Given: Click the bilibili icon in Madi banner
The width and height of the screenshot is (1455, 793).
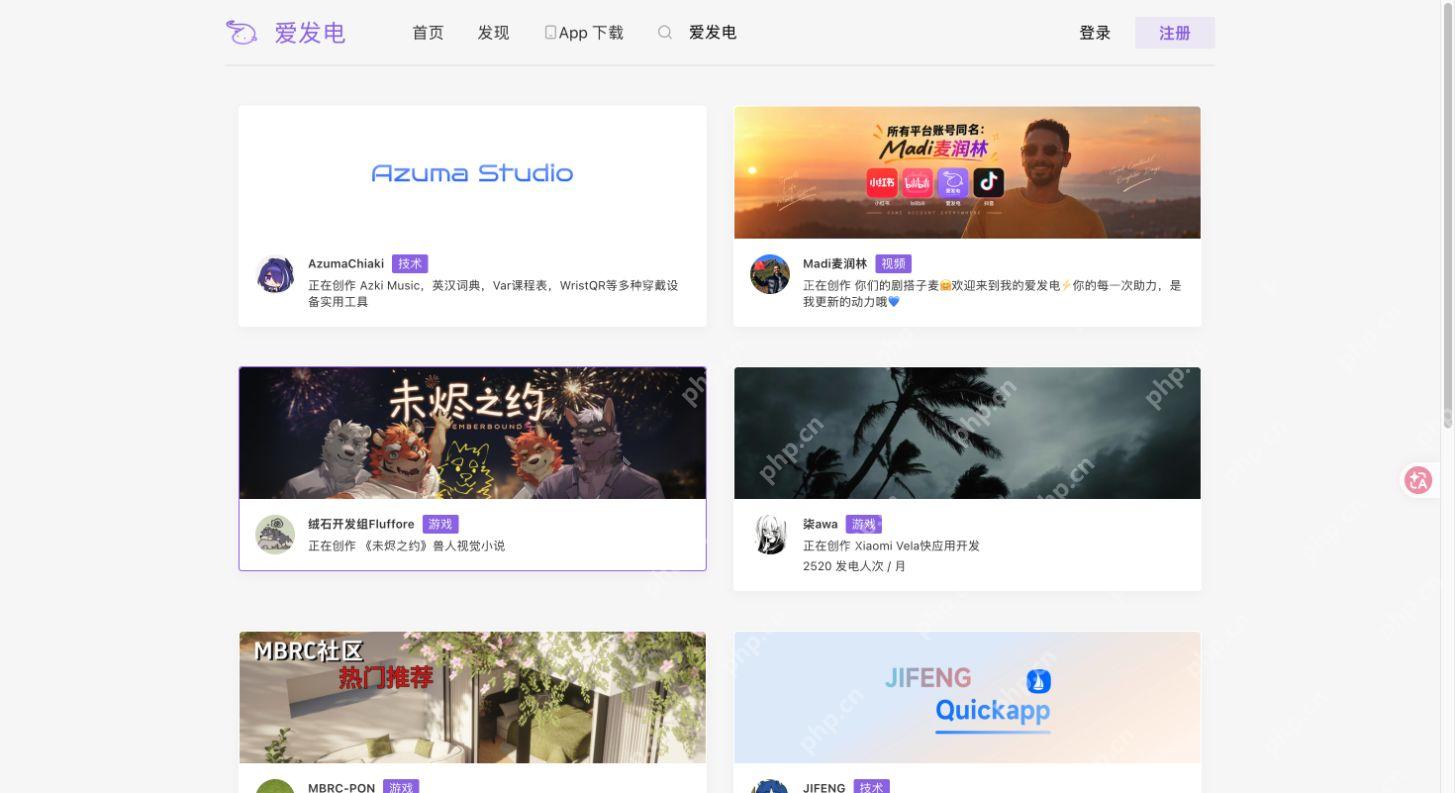Looking at the screenshot, I should coord(917,182).
